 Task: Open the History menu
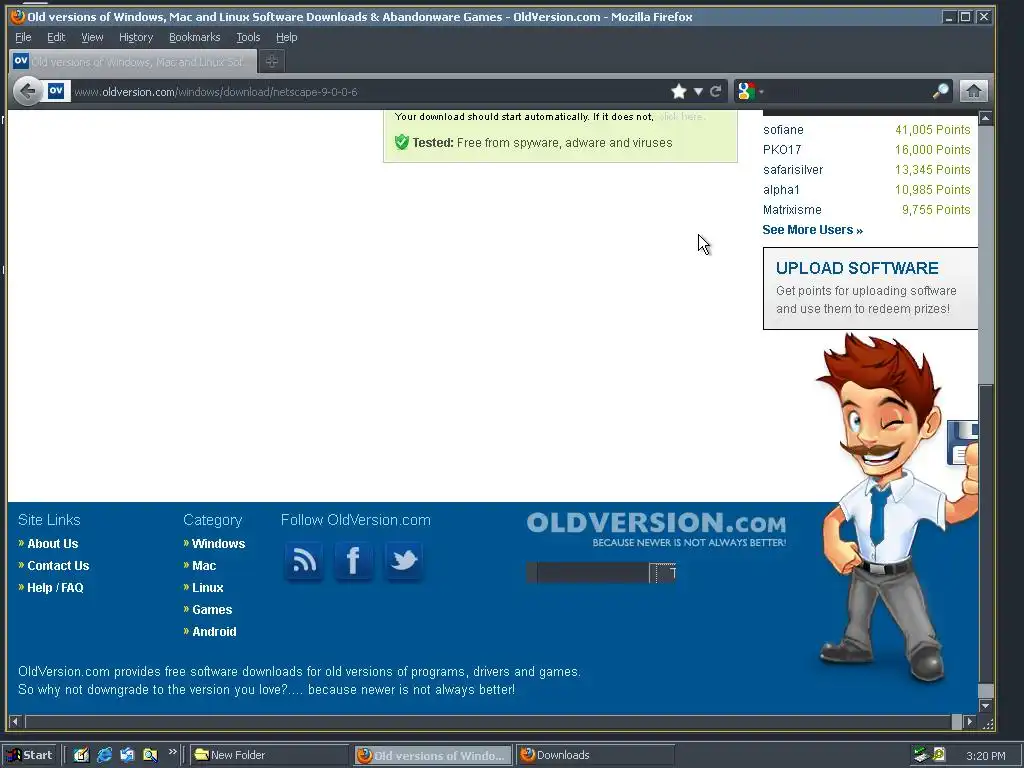pos(136,37)
